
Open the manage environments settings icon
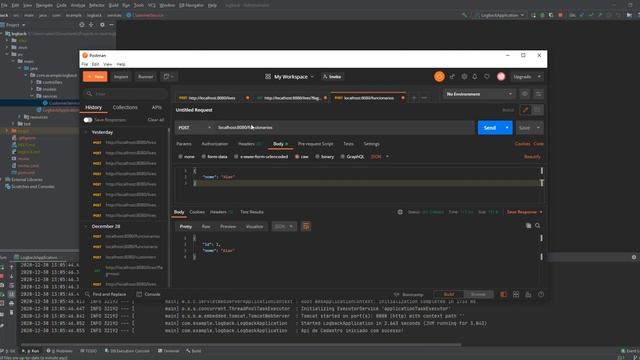[x=538, y=94]
